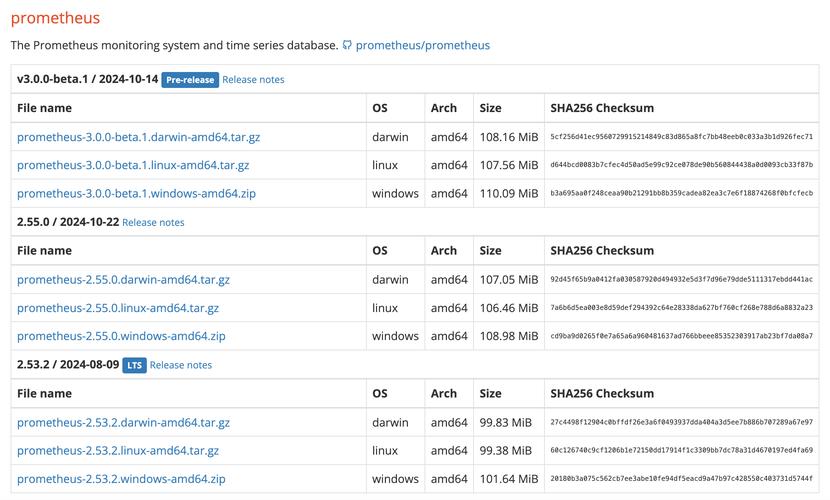The height and width of the screenshot is (500, 830).
Task: Click SHA256 checksum of 2.53.2 windows build
Action: [681, 479]
